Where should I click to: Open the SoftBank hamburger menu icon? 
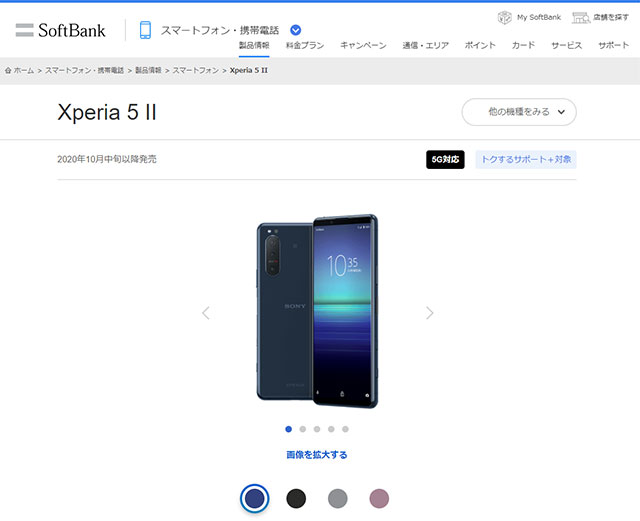(x=24, y=30)
